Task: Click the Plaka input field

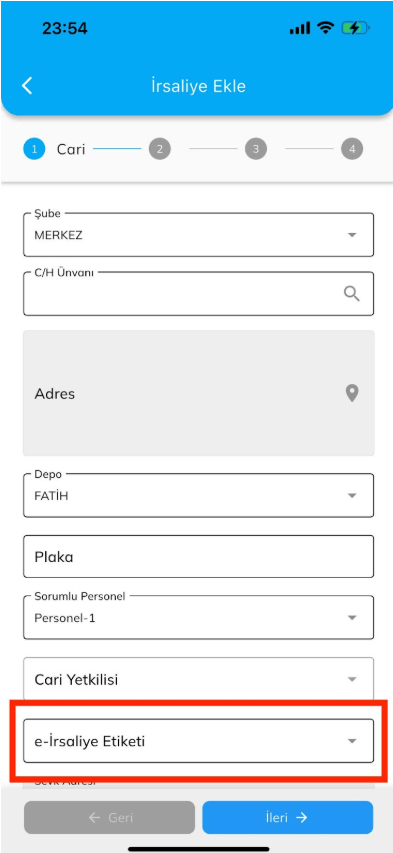Action: [x=199, y=557]
